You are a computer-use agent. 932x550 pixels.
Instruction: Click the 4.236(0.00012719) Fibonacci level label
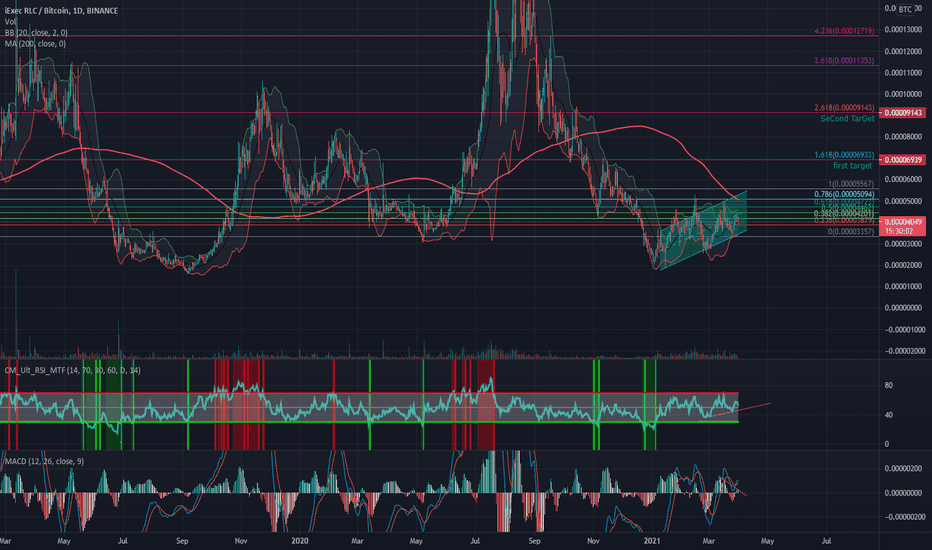coord(844,31)
